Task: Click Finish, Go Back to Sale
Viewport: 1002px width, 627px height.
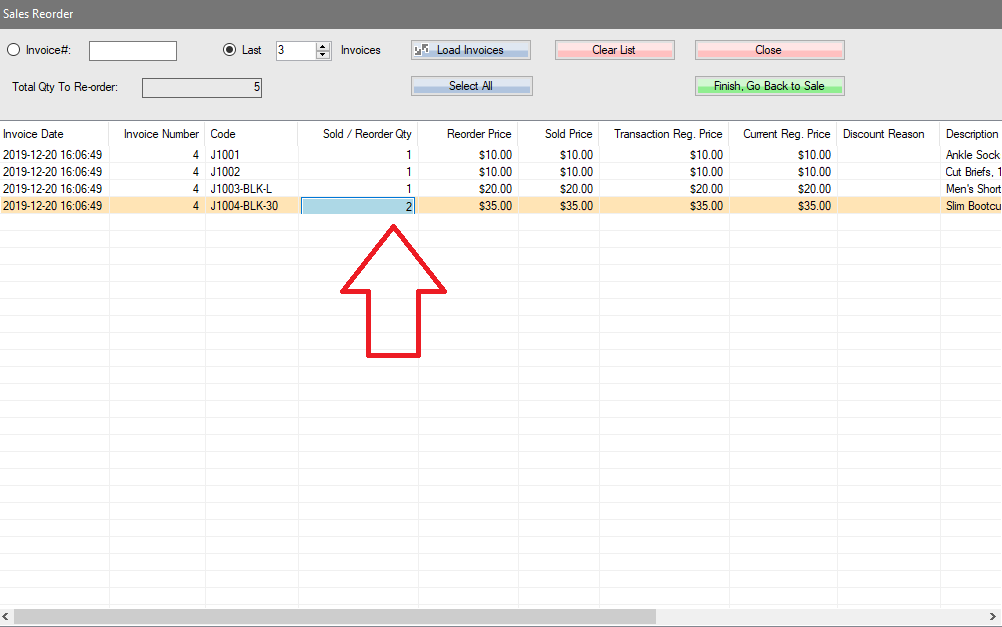Action: click(769, 86)
